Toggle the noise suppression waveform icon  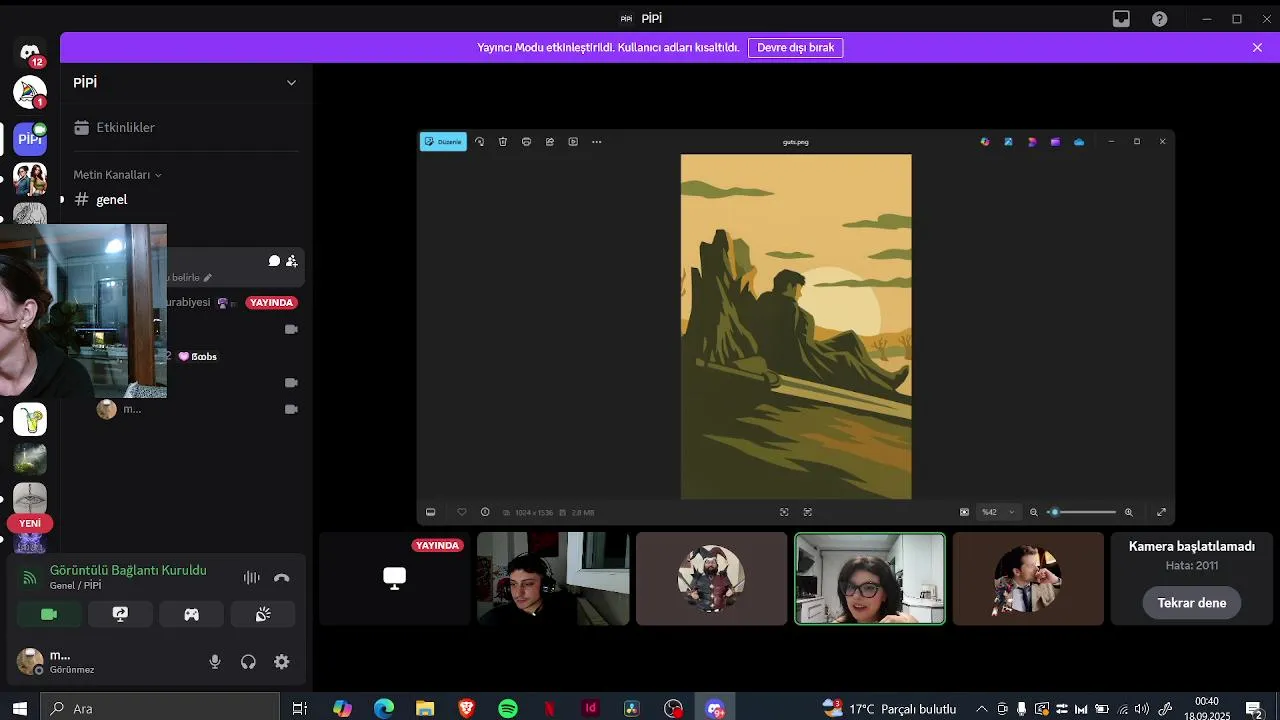(x=251, y=578)
